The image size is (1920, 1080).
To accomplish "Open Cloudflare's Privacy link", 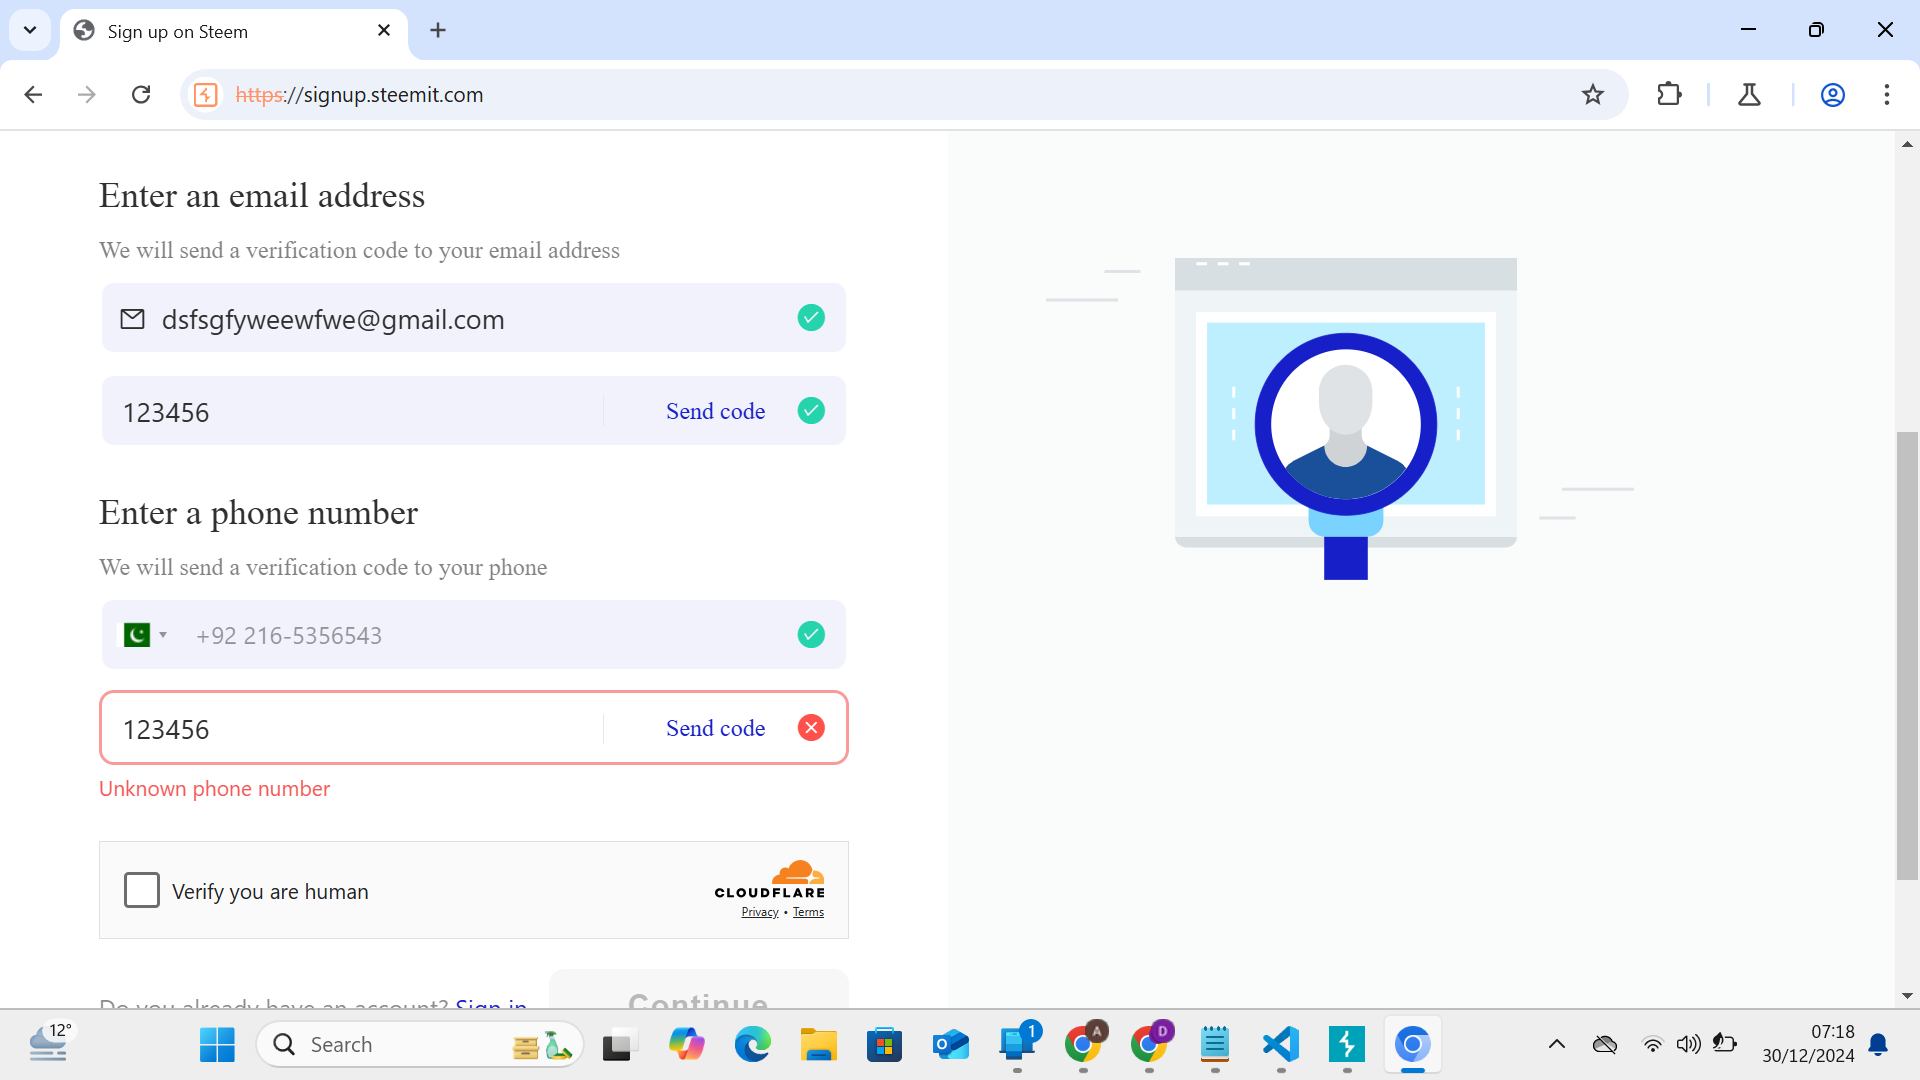I will point(759,911).
